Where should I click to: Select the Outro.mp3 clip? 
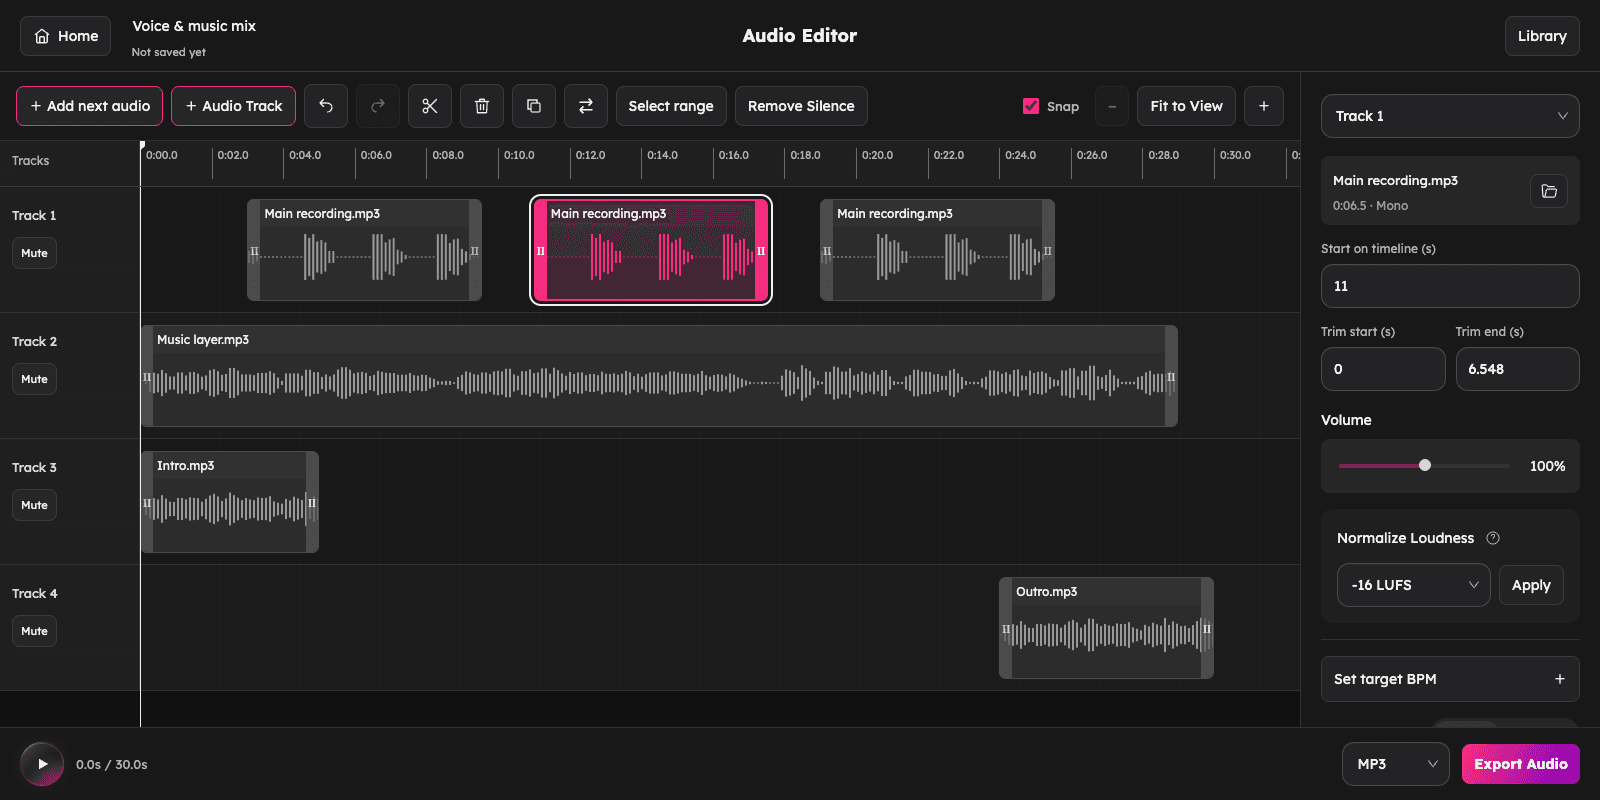click(1106, 628)
